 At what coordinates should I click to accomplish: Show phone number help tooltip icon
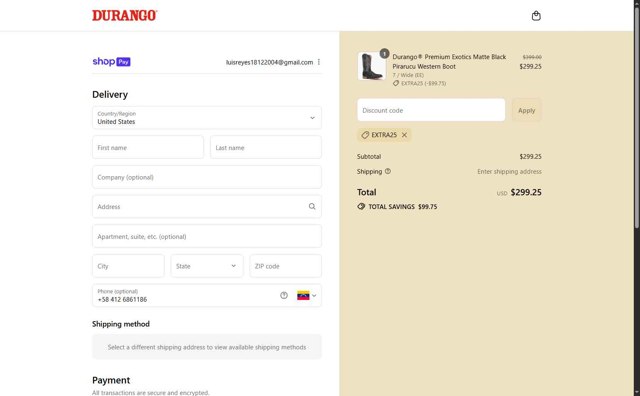click(x=284, y=296)
